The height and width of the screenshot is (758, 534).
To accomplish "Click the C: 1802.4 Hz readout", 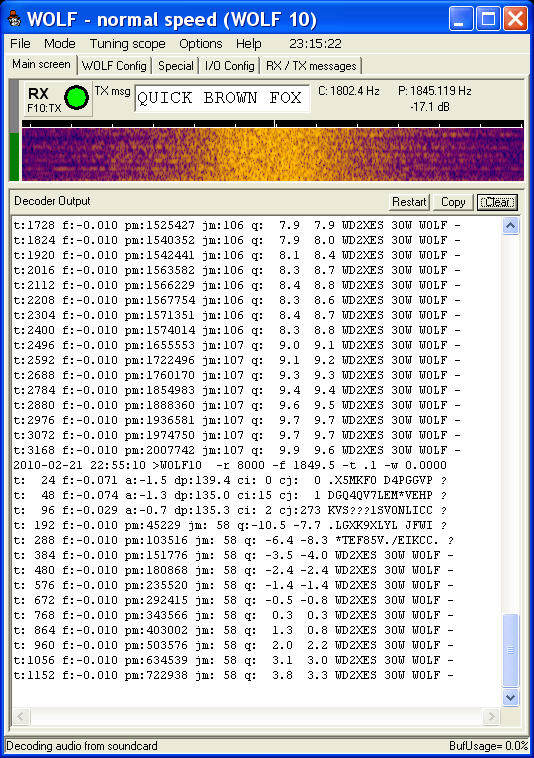I will coord(348,91).
